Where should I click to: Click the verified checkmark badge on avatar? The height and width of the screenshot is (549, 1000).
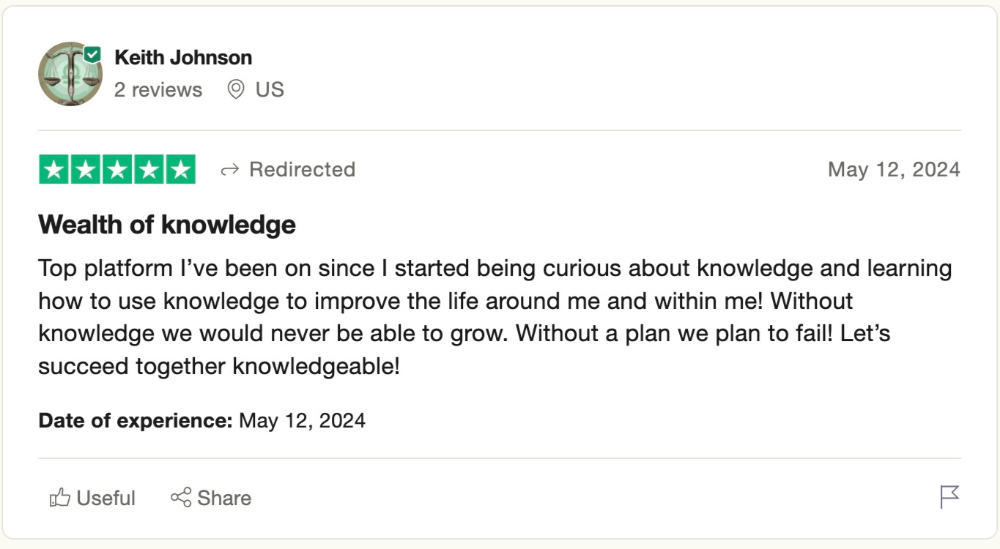point(93,54)
